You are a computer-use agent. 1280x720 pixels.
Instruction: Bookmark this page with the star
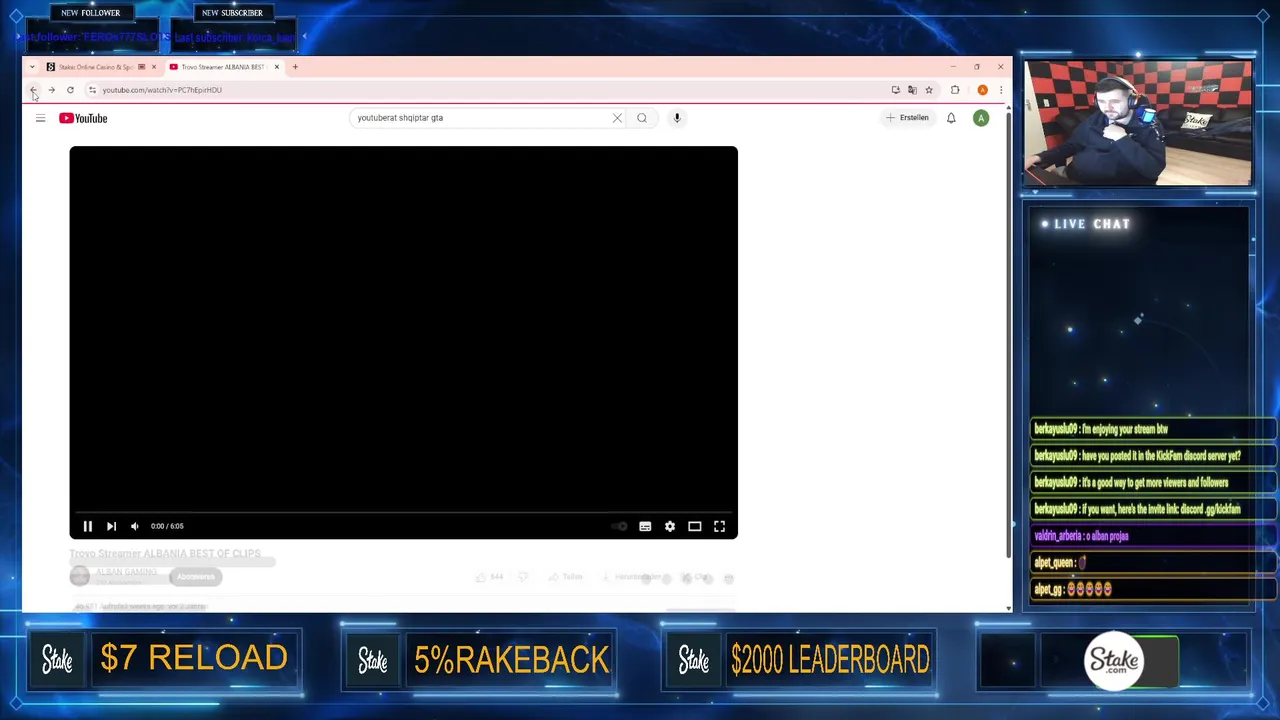(929, 90)
